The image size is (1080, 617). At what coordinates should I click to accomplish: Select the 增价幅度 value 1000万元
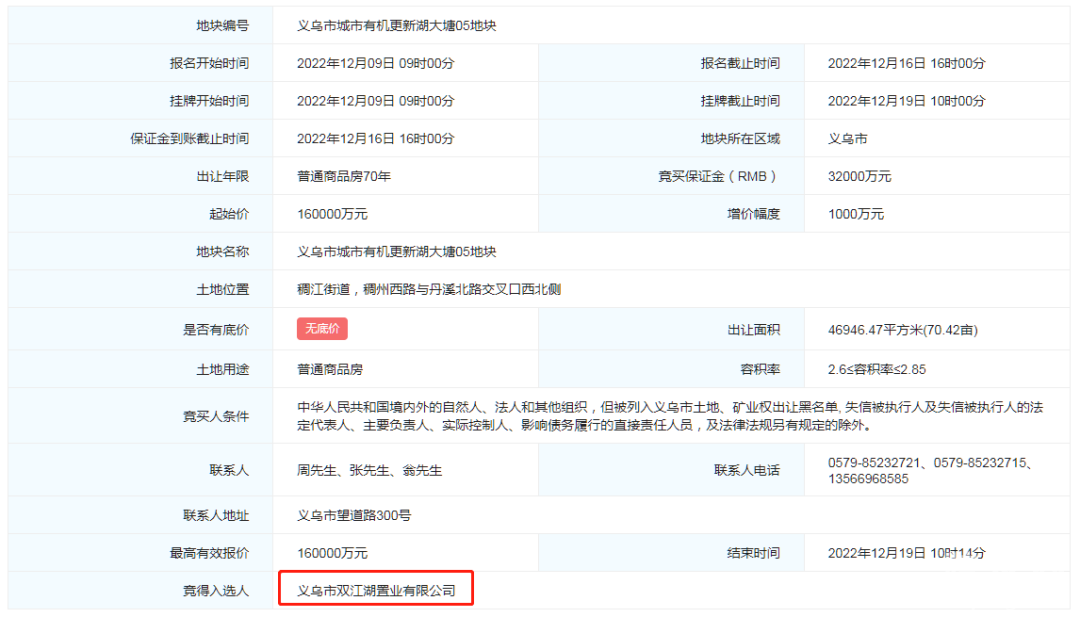(x=856, y=214)
